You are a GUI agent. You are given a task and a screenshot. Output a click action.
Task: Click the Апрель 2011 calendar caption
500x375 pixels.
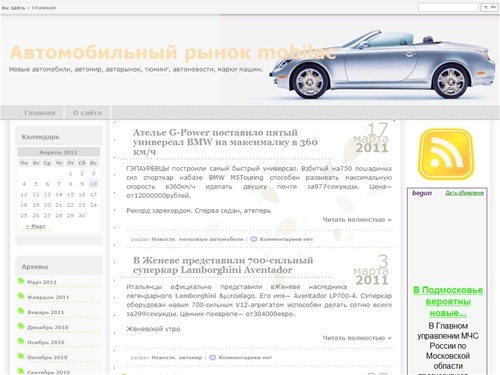[58, 152]
